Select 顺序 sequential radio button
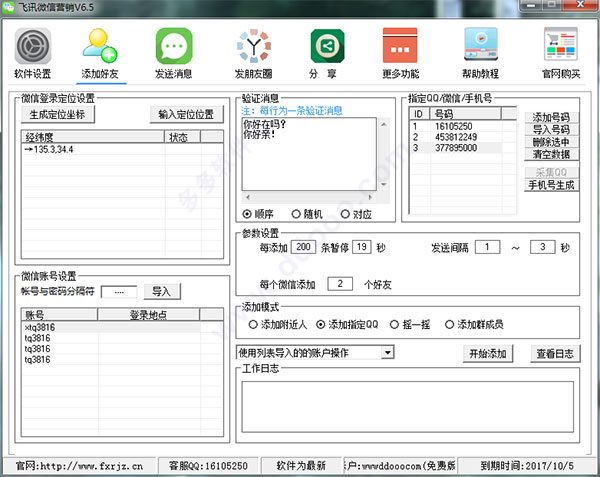The height and width of the screenshot is (477, 600). coord(247,214)
